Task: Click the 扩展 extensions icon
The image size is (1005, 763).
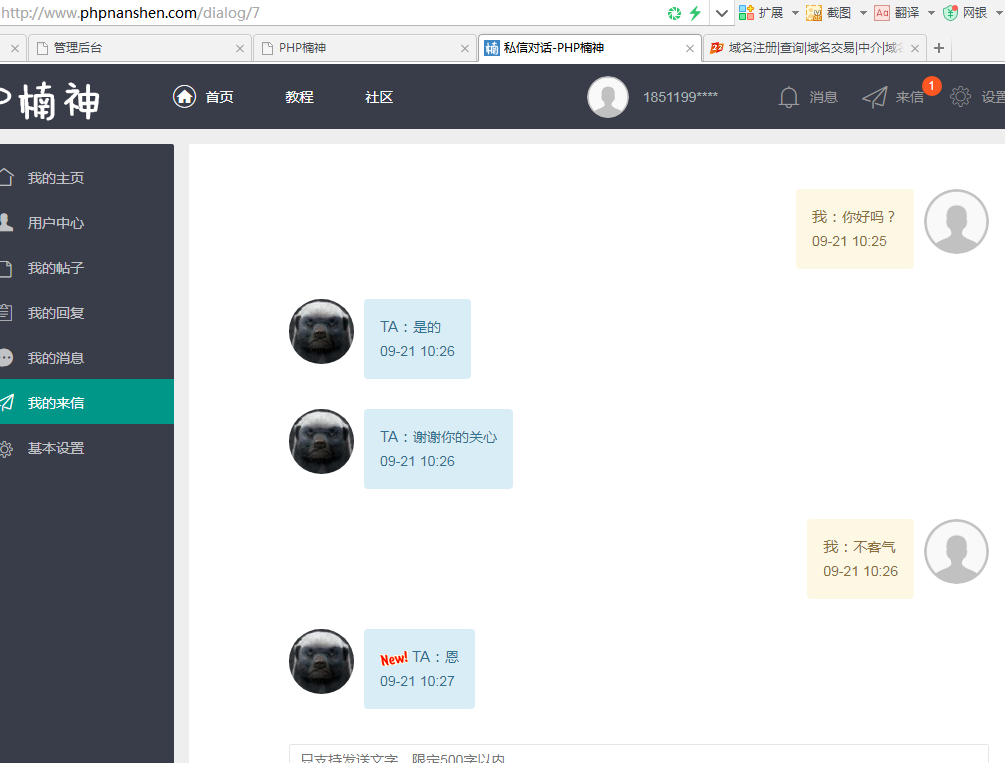Action: pos(747,13)
